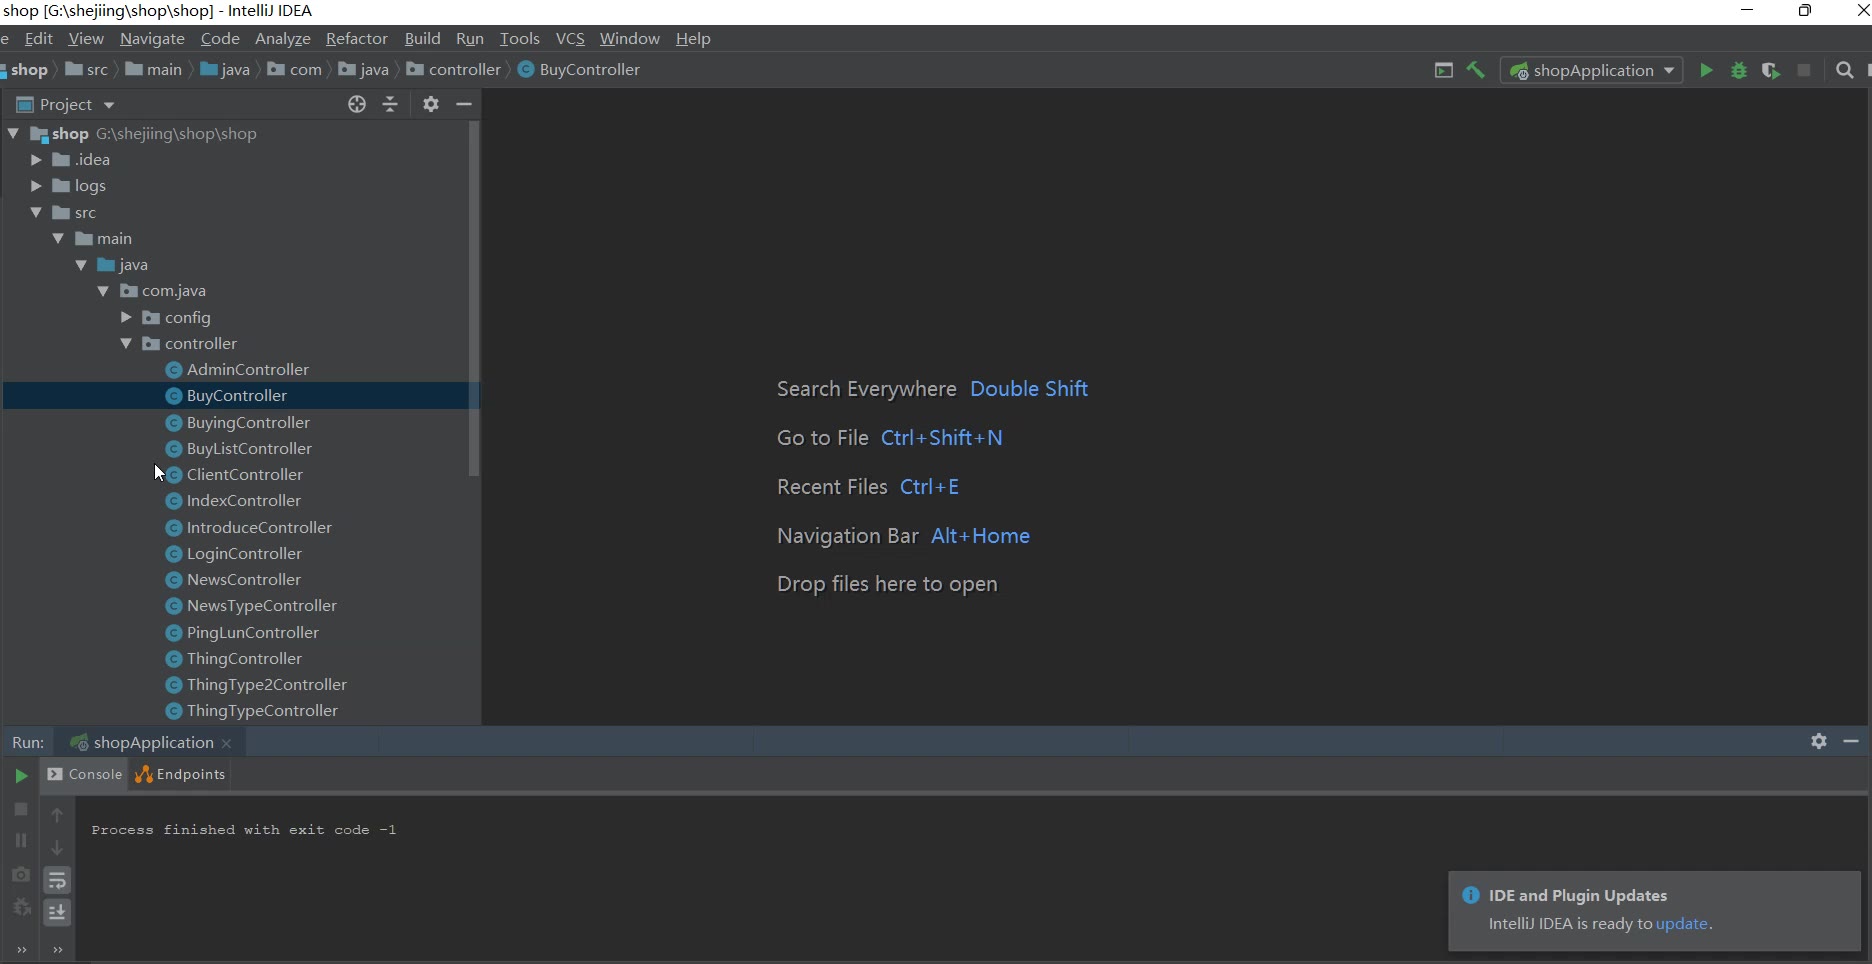Toggle scroll to end in console

click(57, 912)
